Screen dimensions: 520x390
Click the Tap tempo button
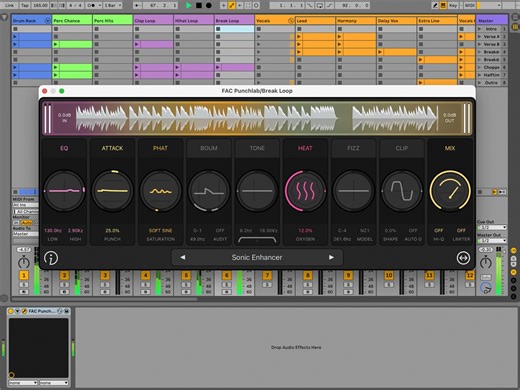25,6
